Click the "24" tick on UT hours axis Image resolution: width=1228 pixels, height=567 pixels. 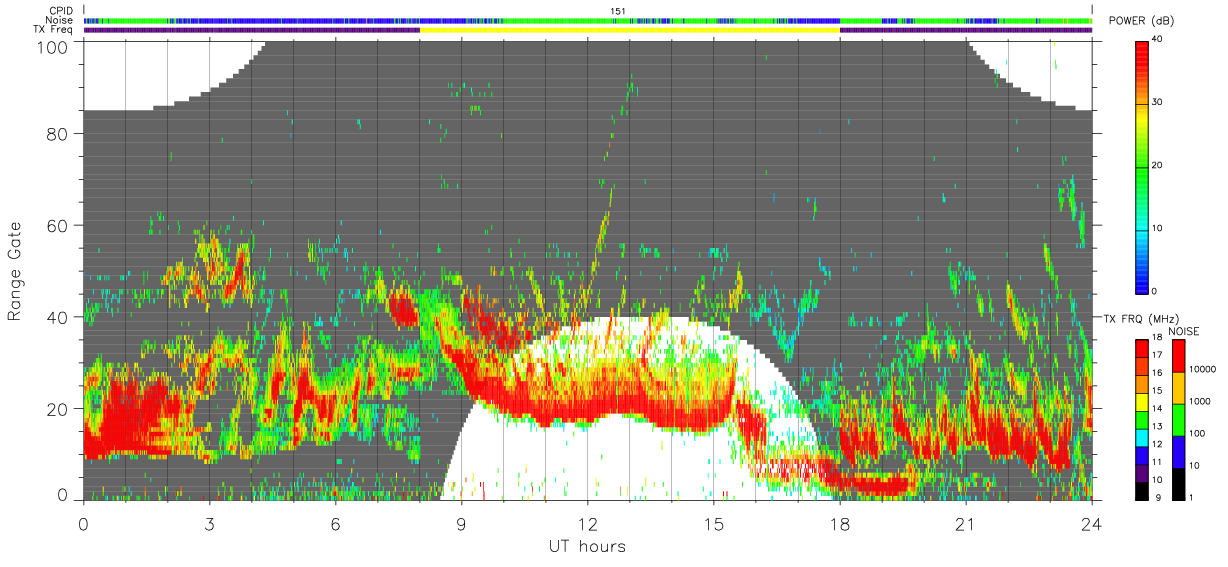point(1091,522)
